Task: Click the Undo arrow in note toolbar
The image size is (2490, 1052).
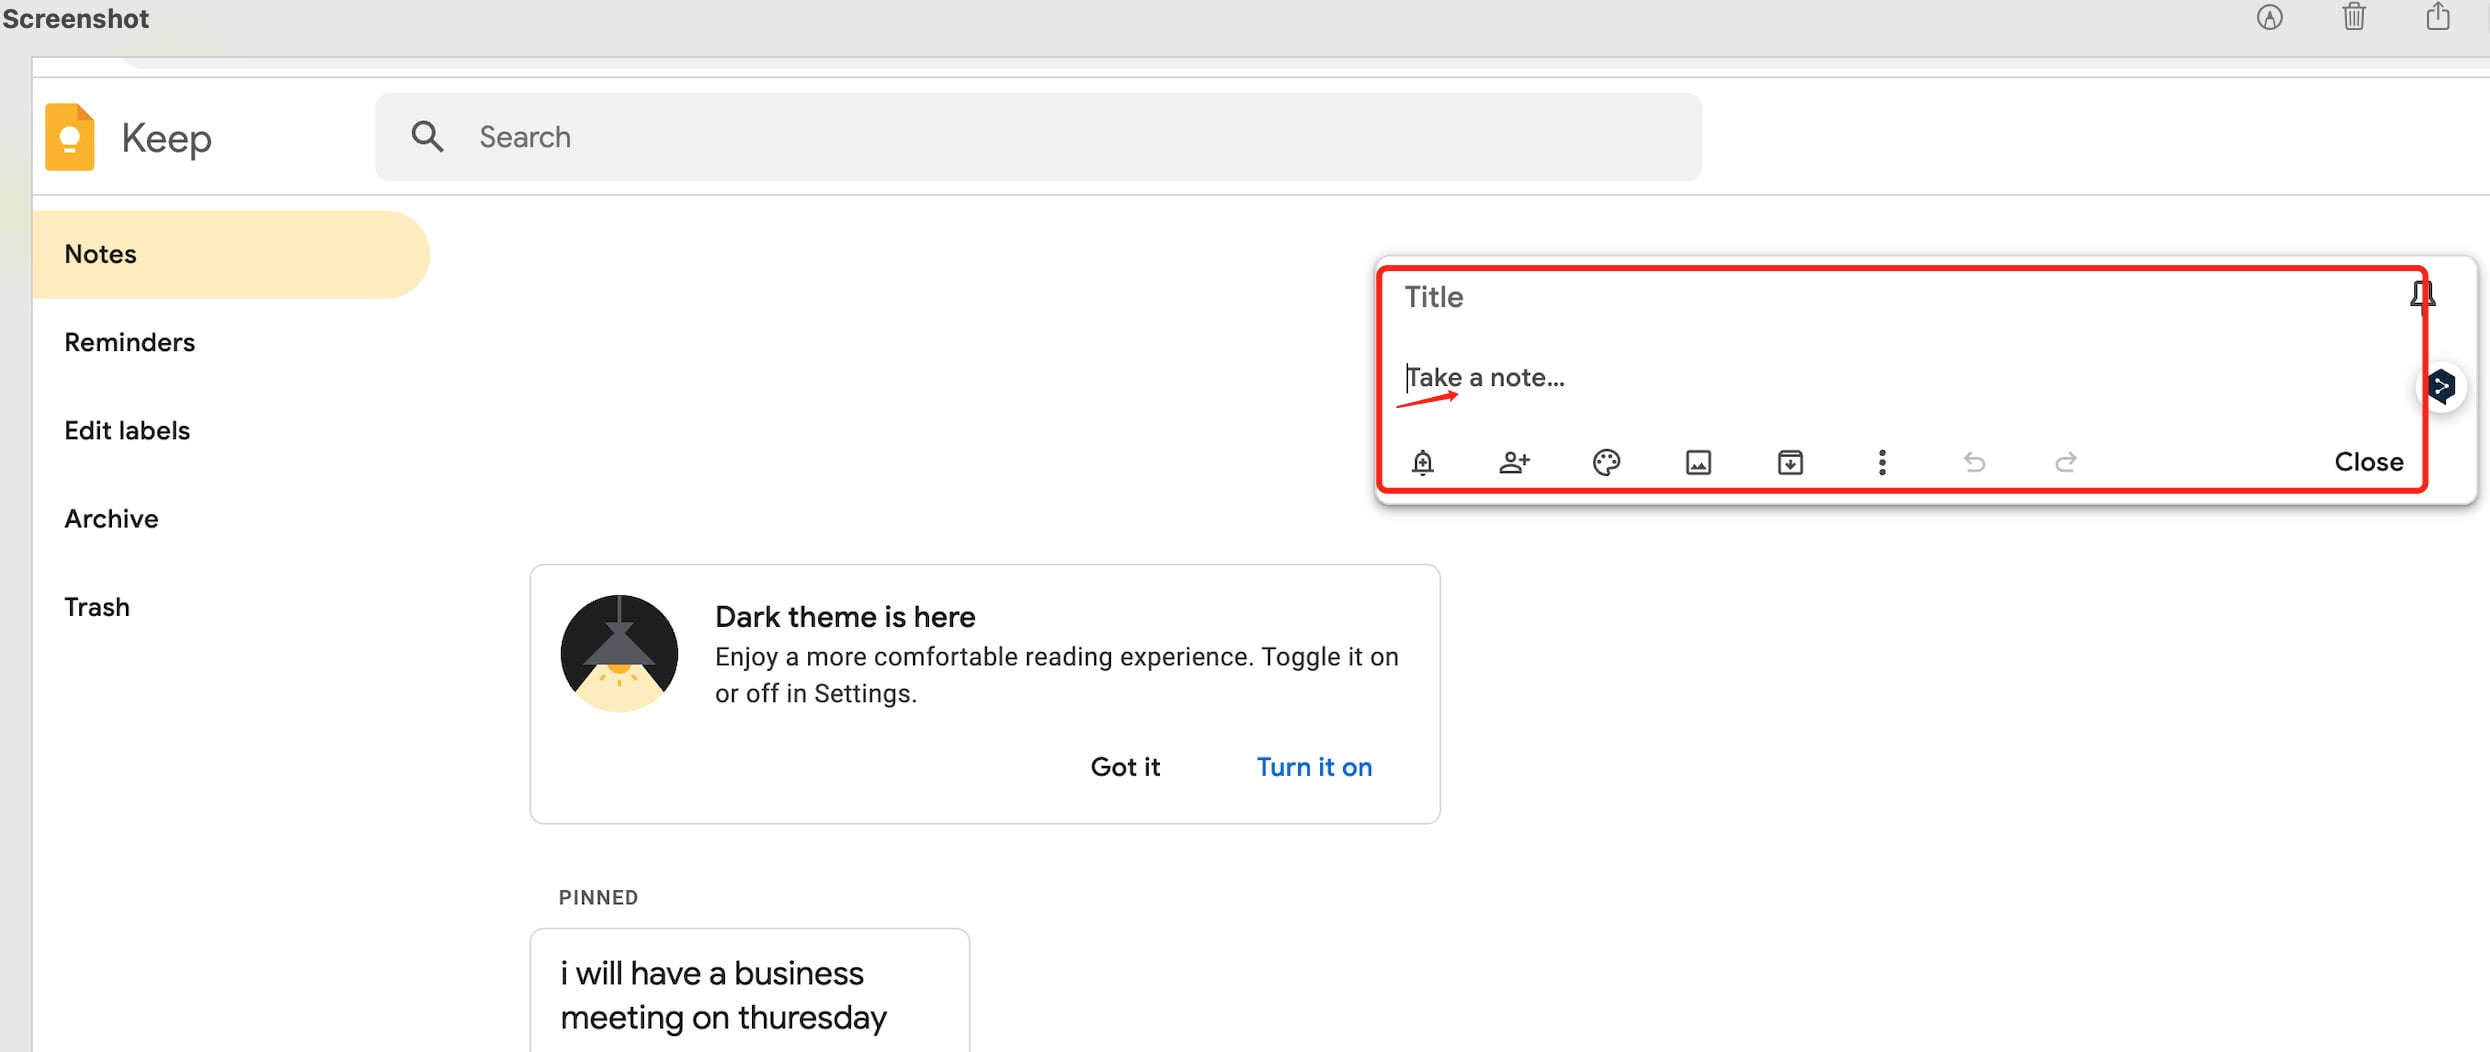Action: tap(1974, 462)
